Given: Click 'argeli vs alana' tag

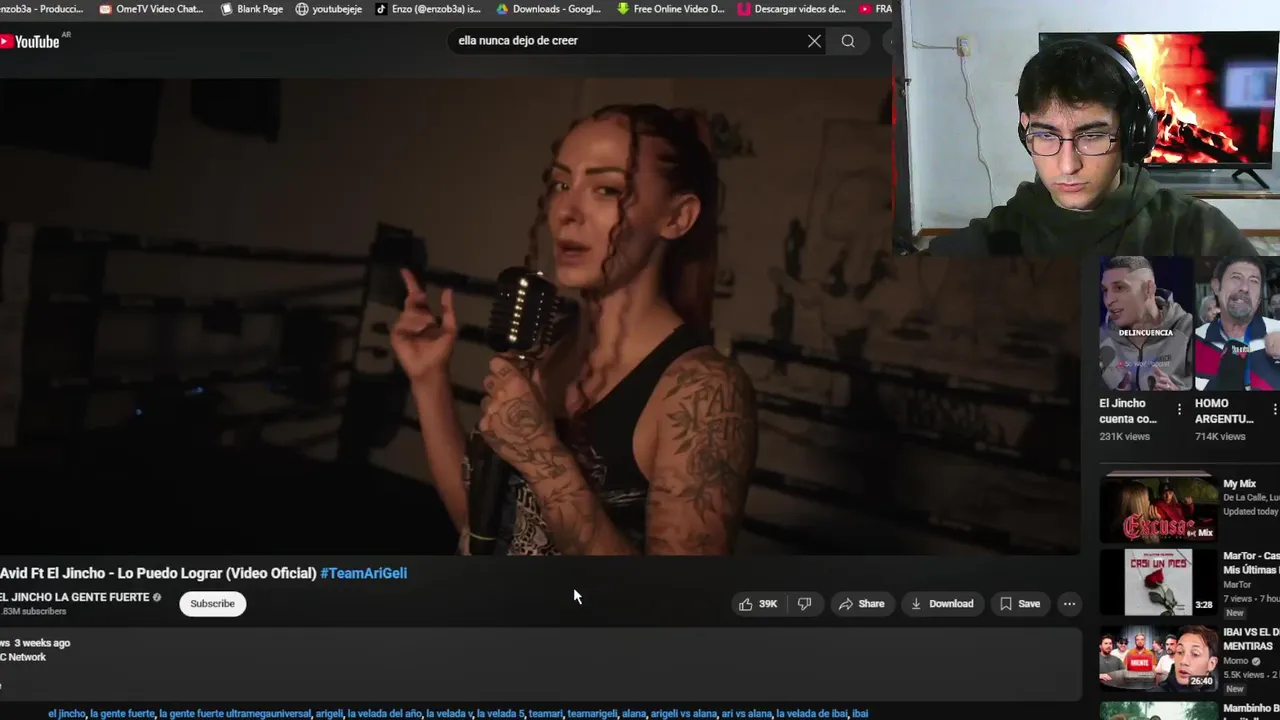Looking at the screenshot, I should [x=684, y=714].
